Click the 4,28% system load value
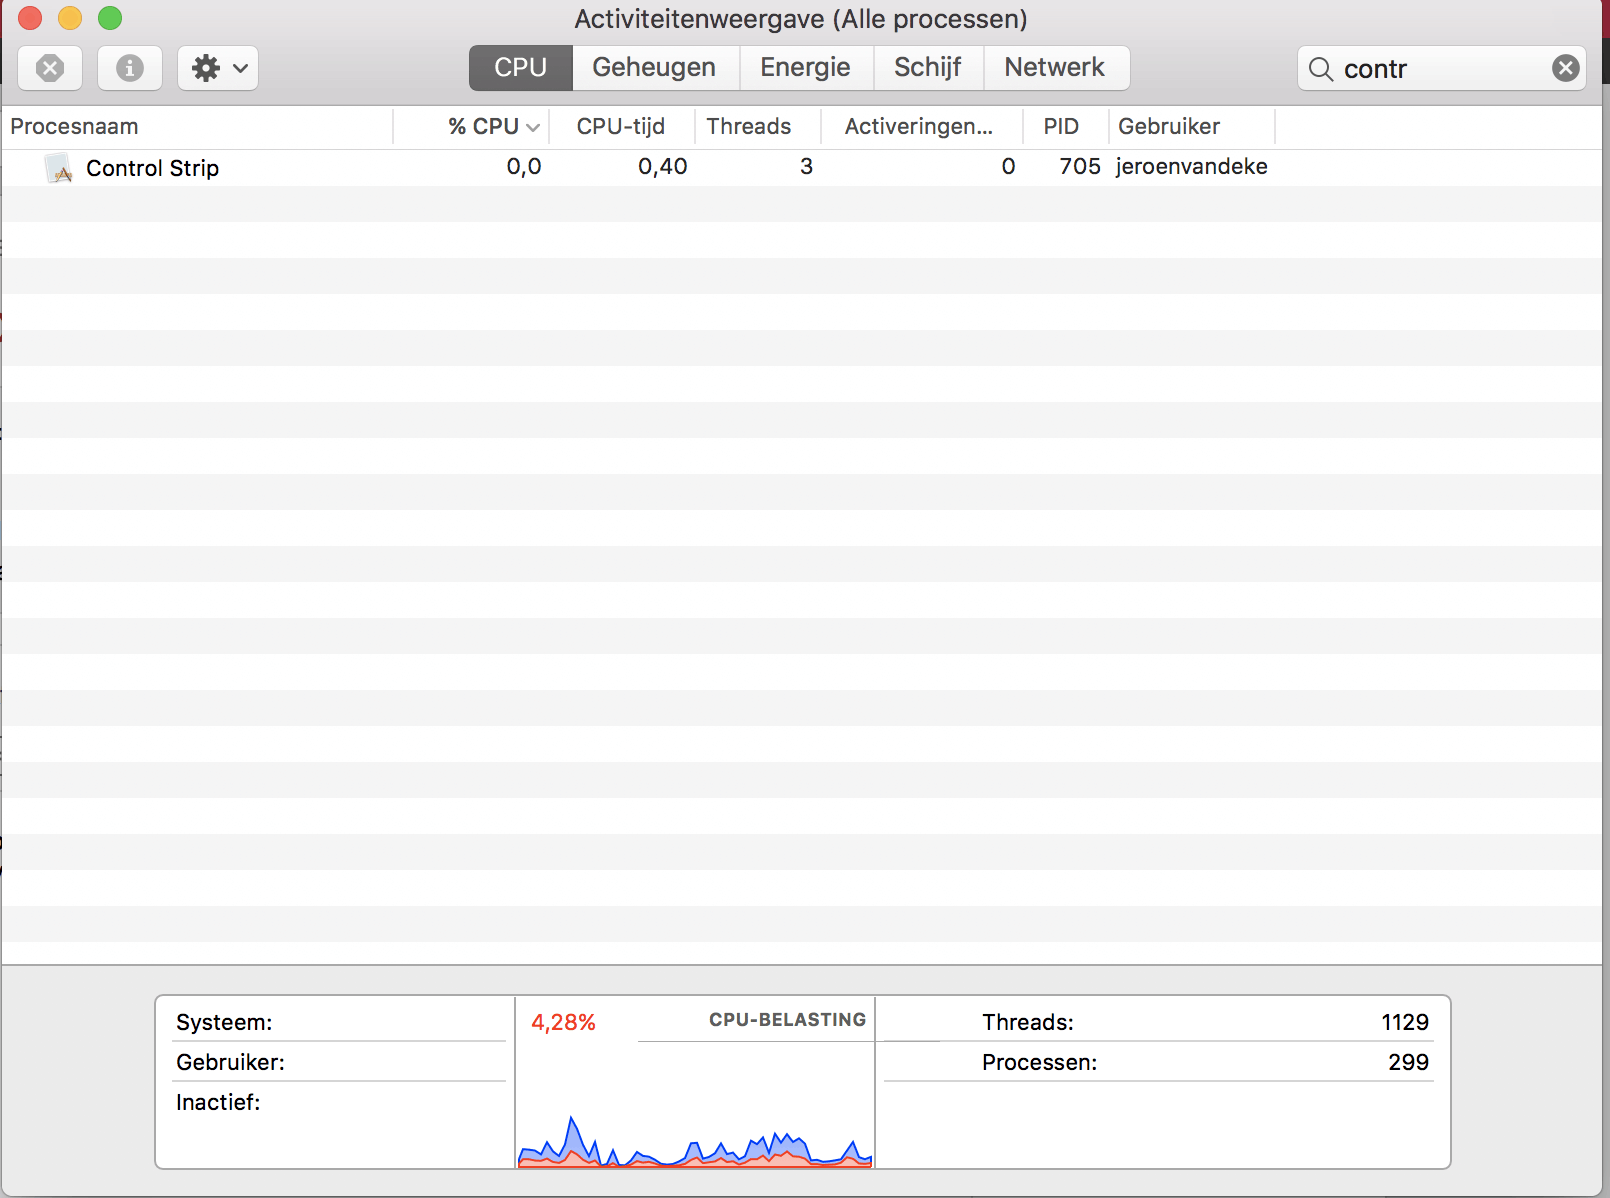The width and height of the screenshot is (1610, 1198). coord(563,1022)
